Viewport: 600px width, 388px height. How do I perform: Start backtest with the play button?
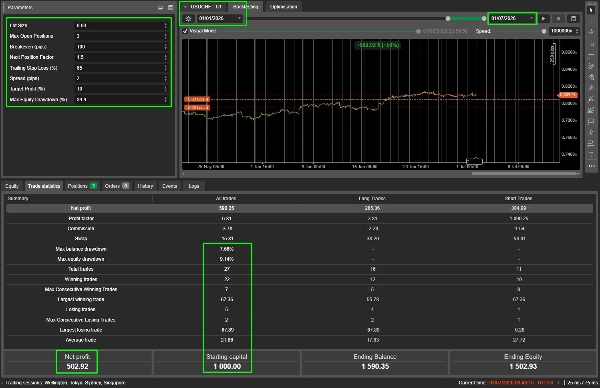tap(543, 18)
